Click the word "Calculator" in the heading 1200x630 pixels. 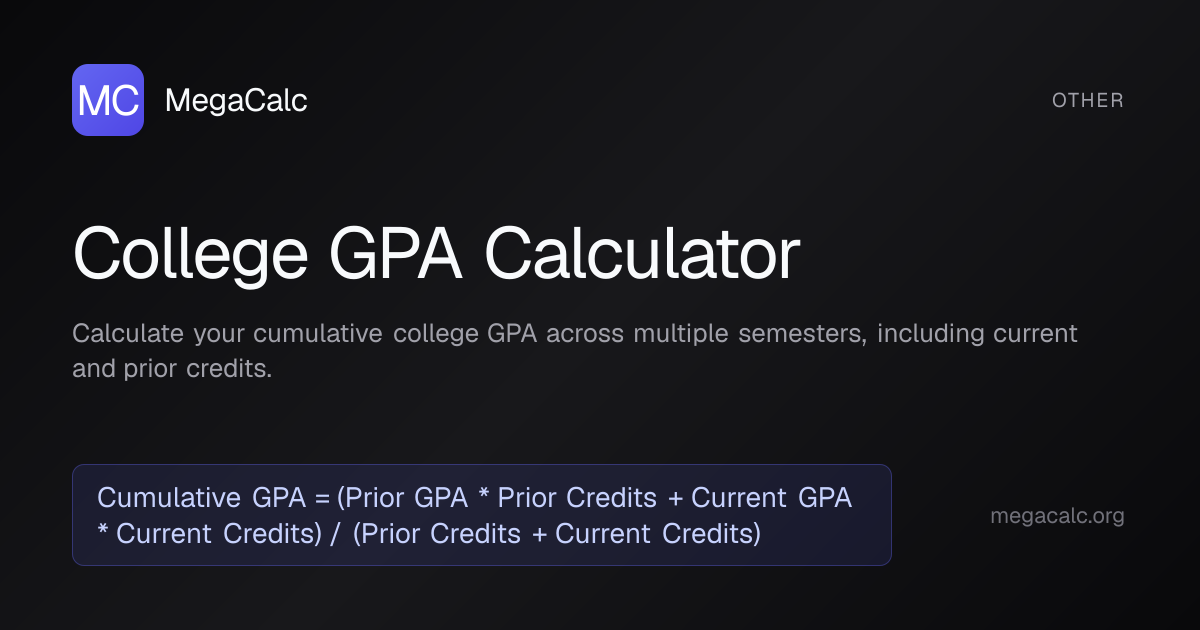(642, 254)
